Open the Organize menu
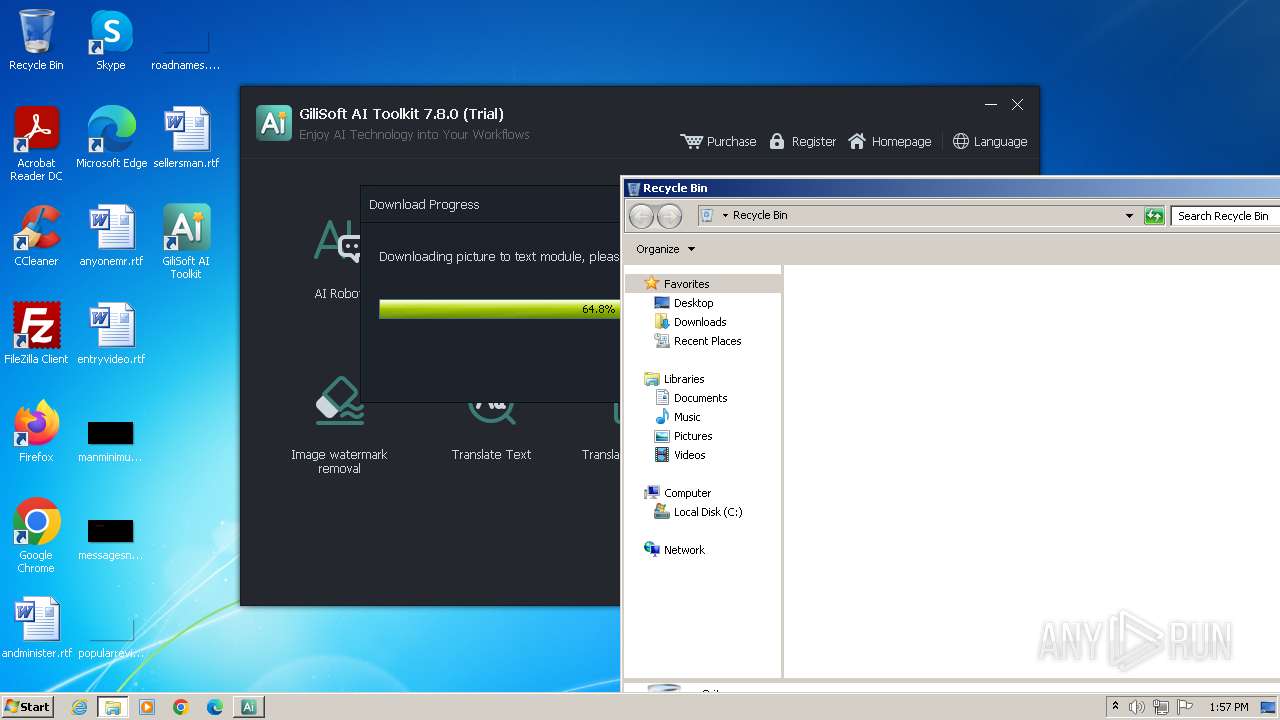This screenshot has width=1280, height=720. pos(665,249)
